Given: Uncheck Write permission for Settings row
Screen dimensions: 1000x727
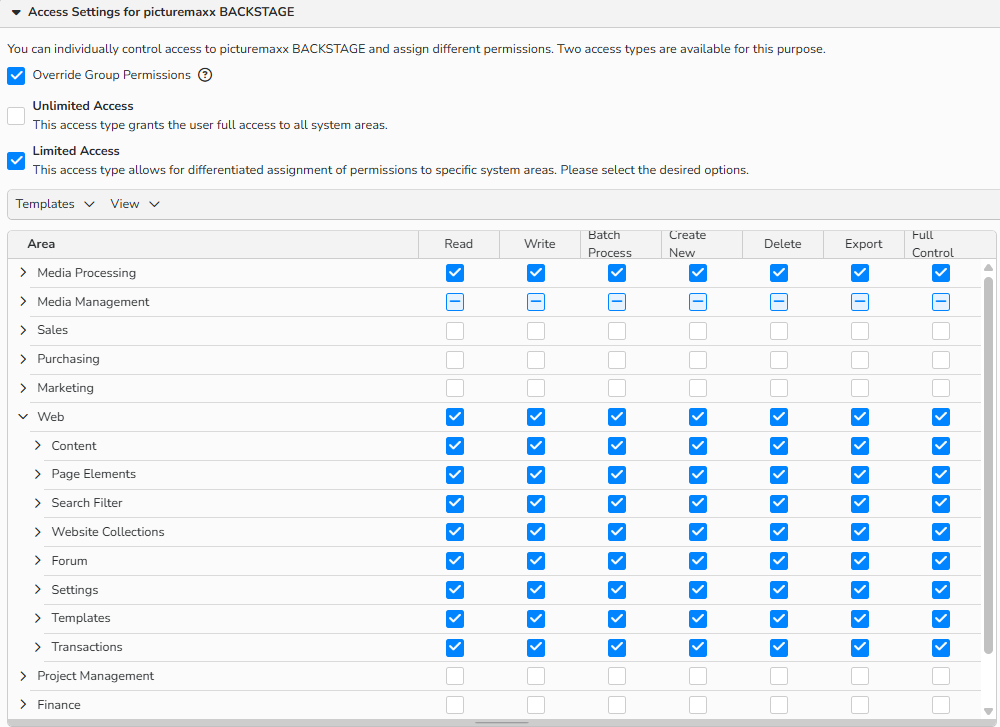Looking at the screenshot, I should 536,590.
